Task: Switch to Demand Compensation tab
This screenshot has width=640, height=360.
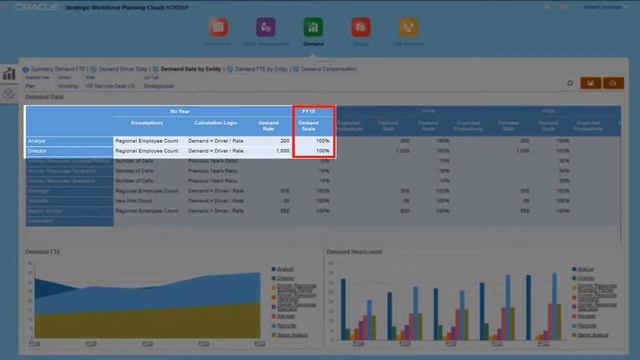Action: point(329,69)
